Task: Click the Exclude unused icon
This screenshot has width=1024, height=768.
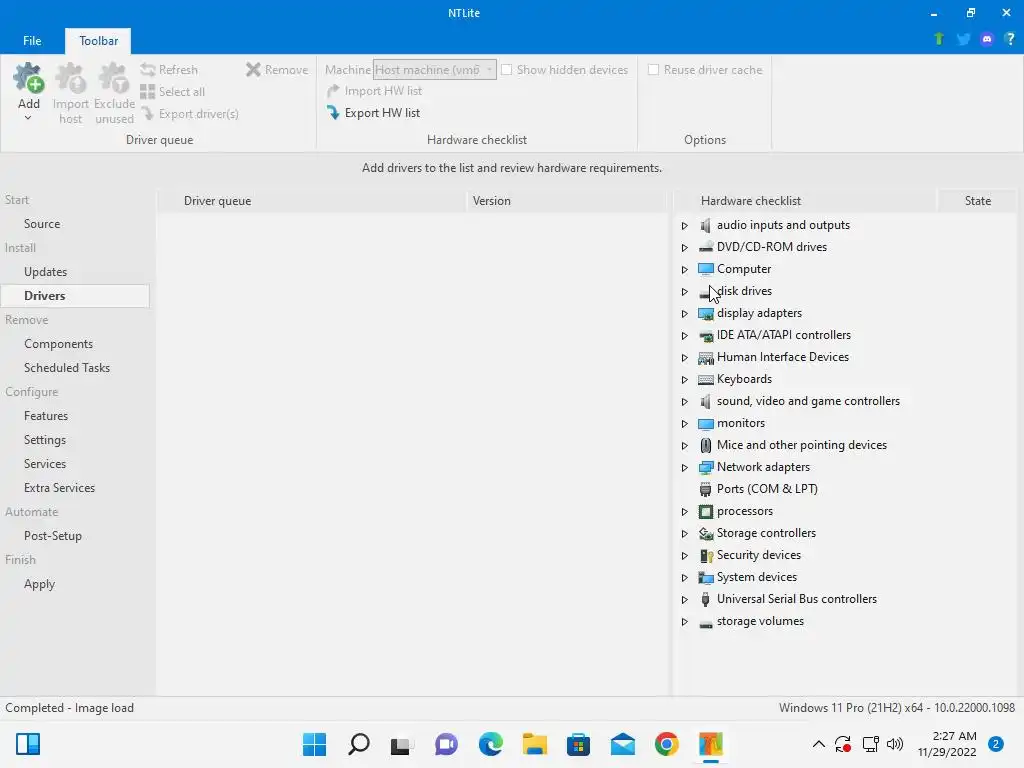Action: 114,78
